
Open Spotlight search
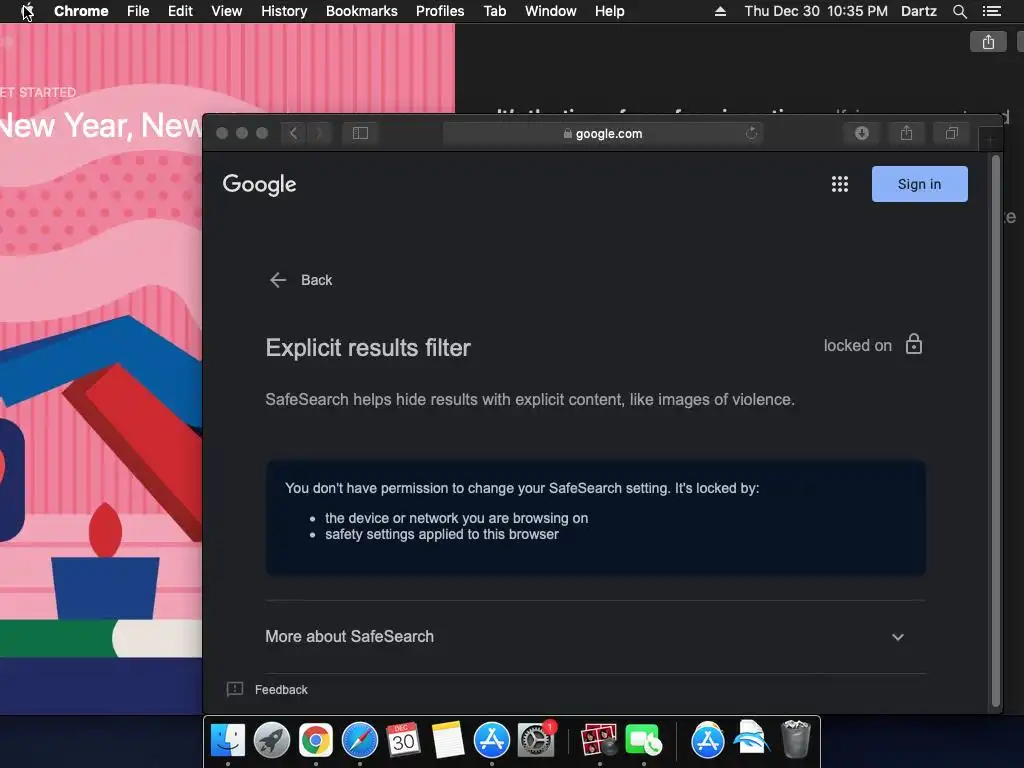[959, 11]
